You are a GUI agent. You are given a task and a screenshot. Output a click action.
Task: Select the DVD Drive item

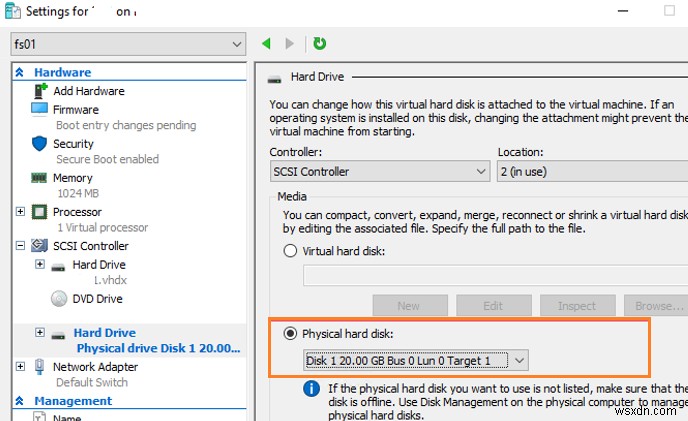[x=97, y=299]
